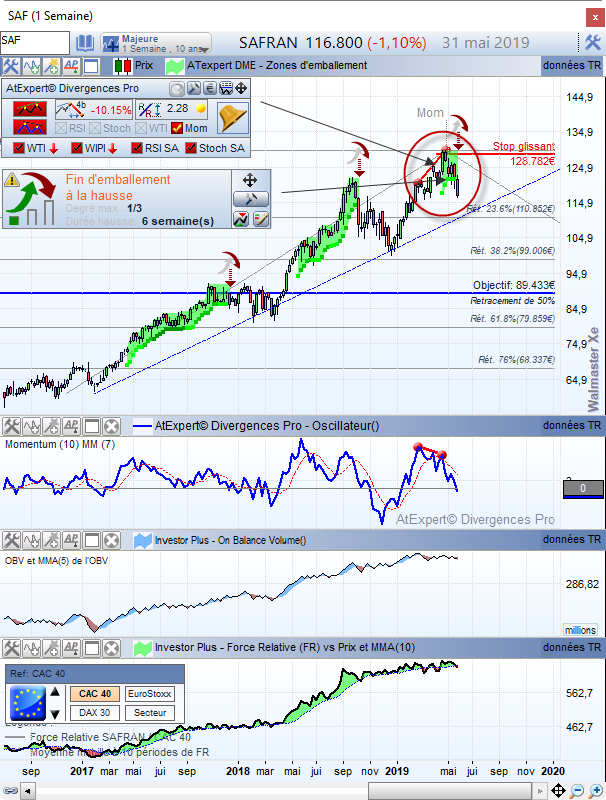Click the -10.15% divergence value button
The height and width of the screenshot is (800, 606).
[94, 109]
